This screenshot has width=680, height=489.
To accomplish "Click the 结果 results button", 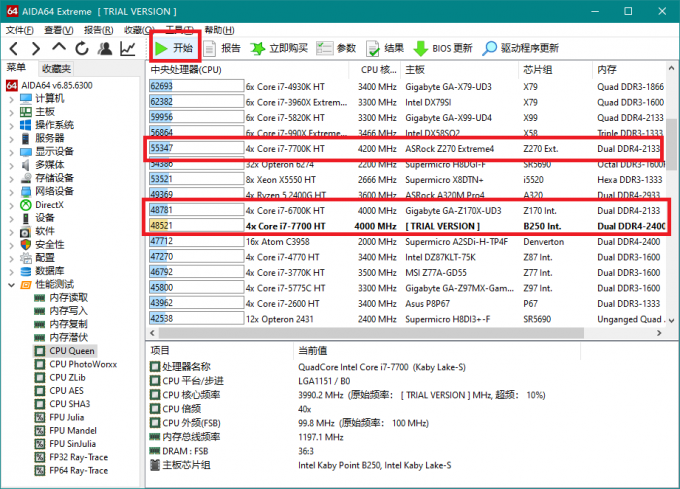I will 385,48.
